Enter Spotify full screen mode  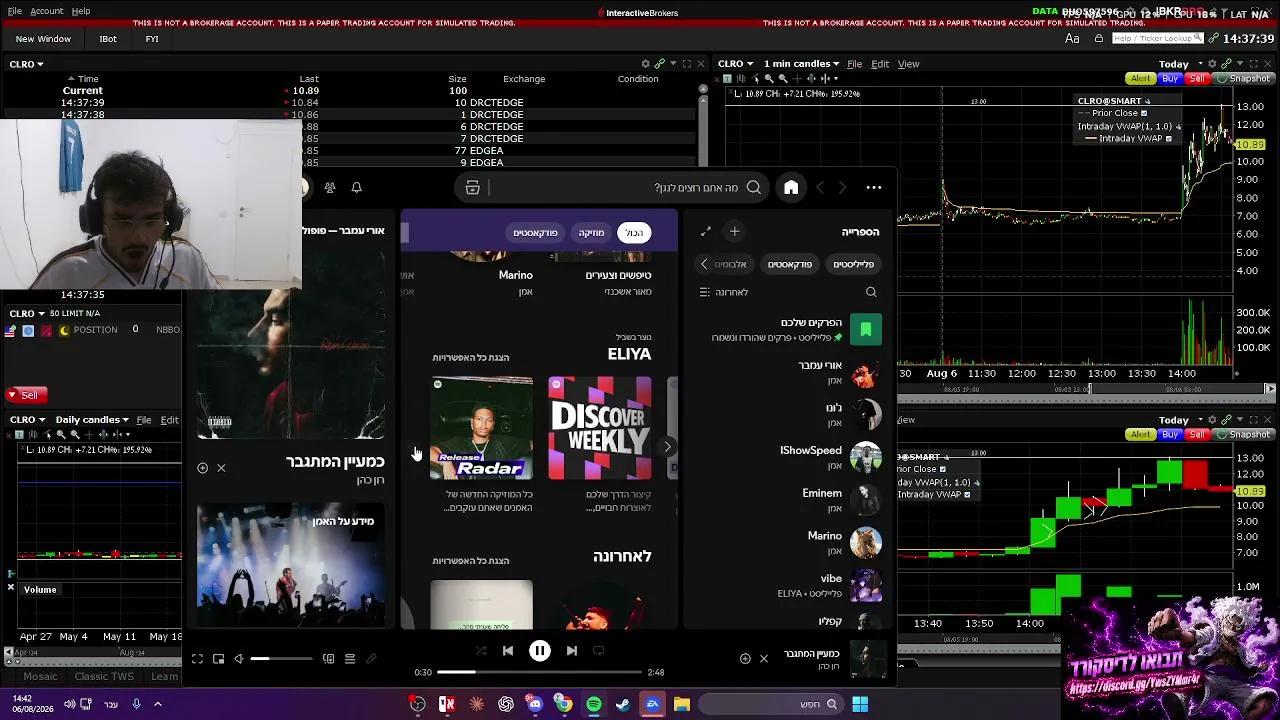(x=197, y=659)
